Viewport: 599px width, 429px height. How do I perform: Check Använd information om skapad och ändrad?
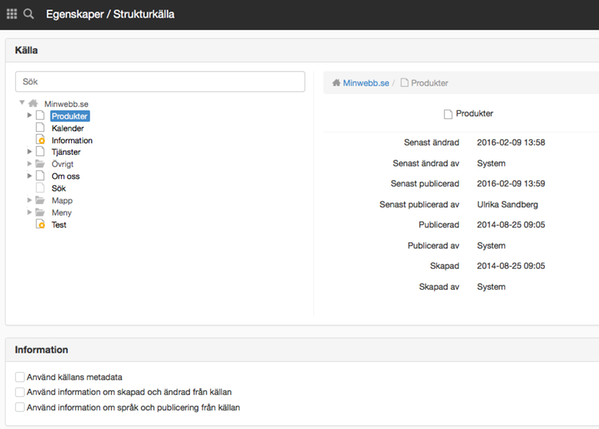tap(20, 392)
